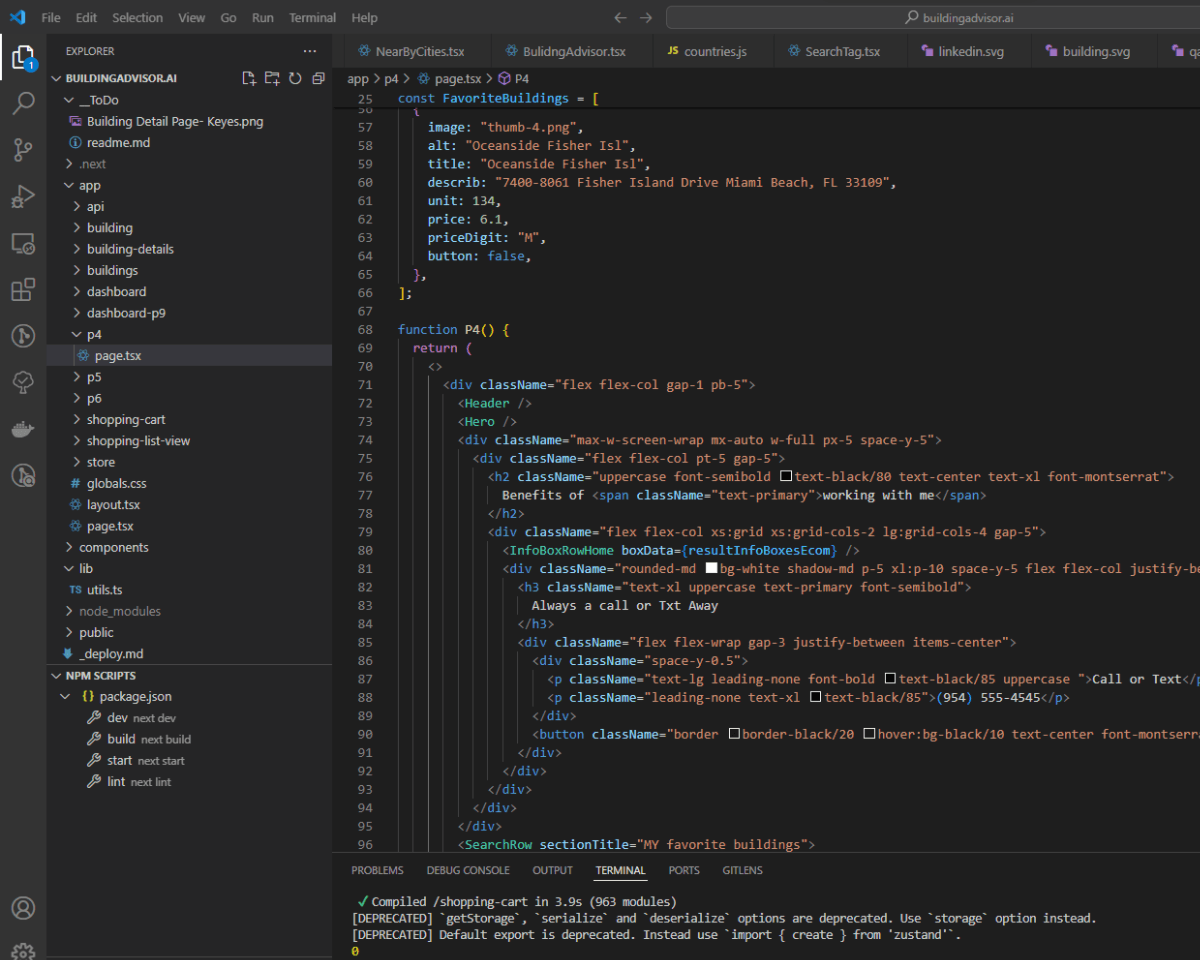Open the Terminal menu
1200x960 pixels.
312,18
